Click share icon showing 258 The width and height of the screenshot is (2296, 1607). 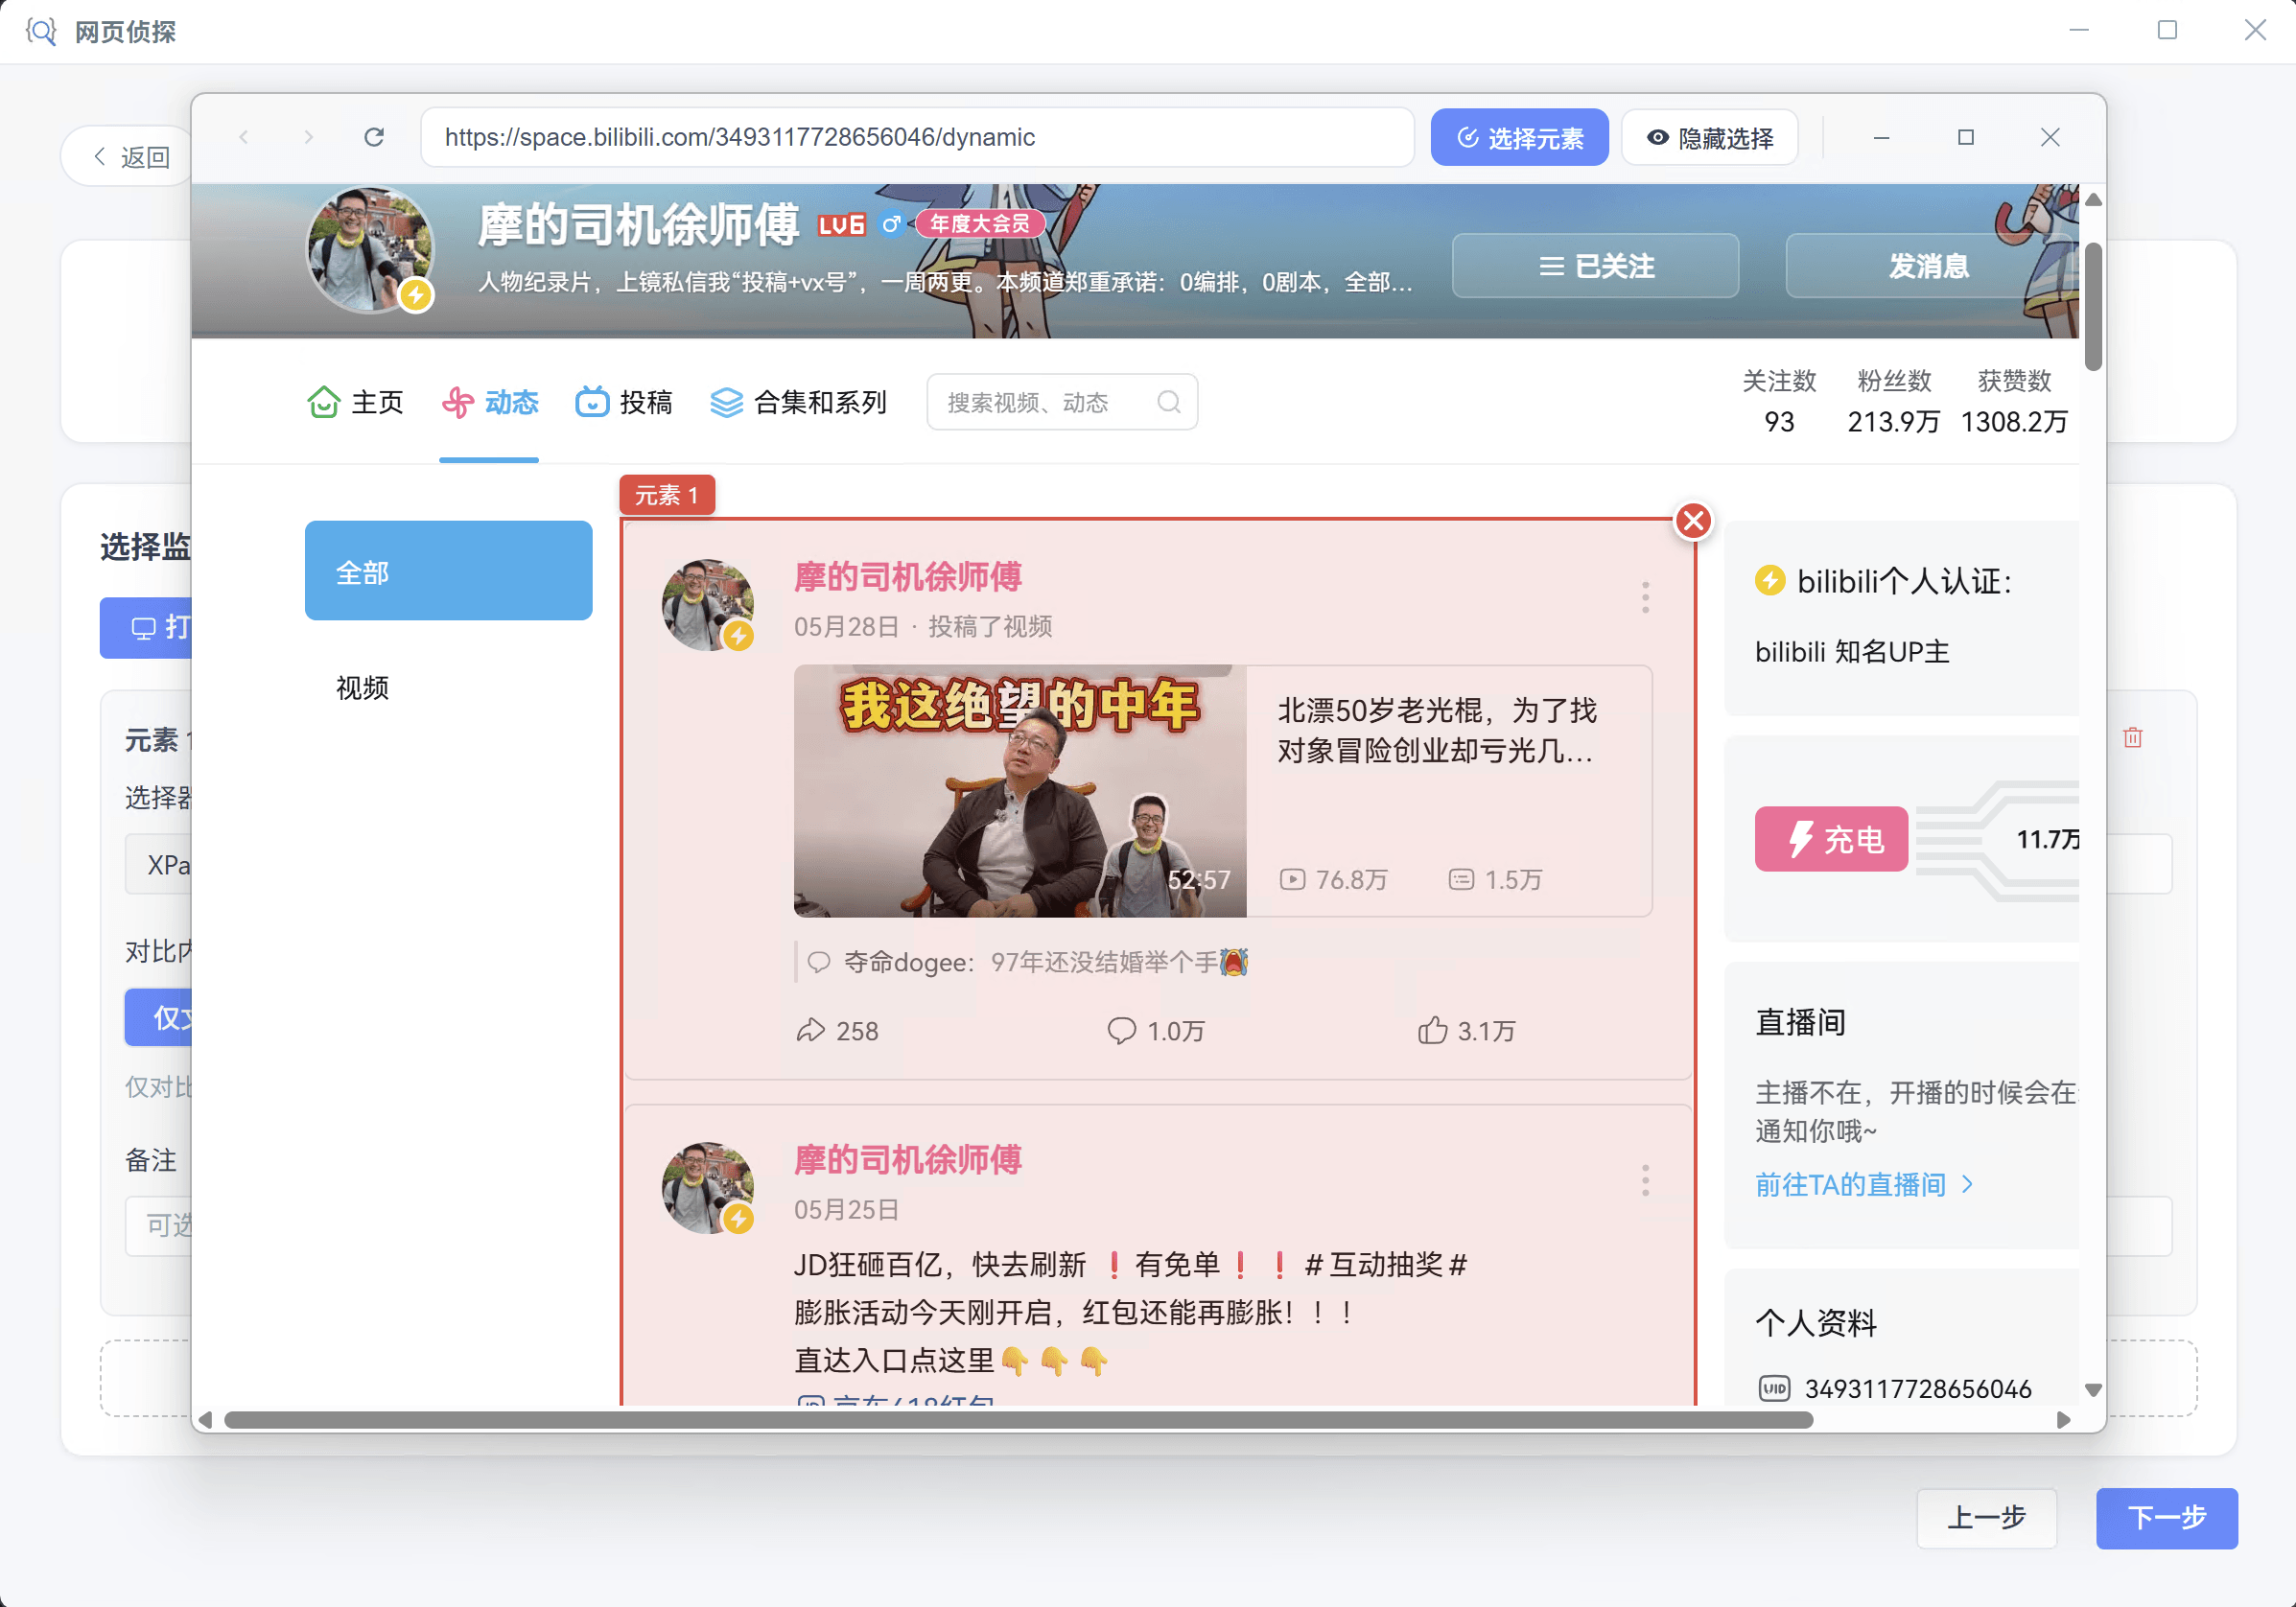(x=810, y=1030)
